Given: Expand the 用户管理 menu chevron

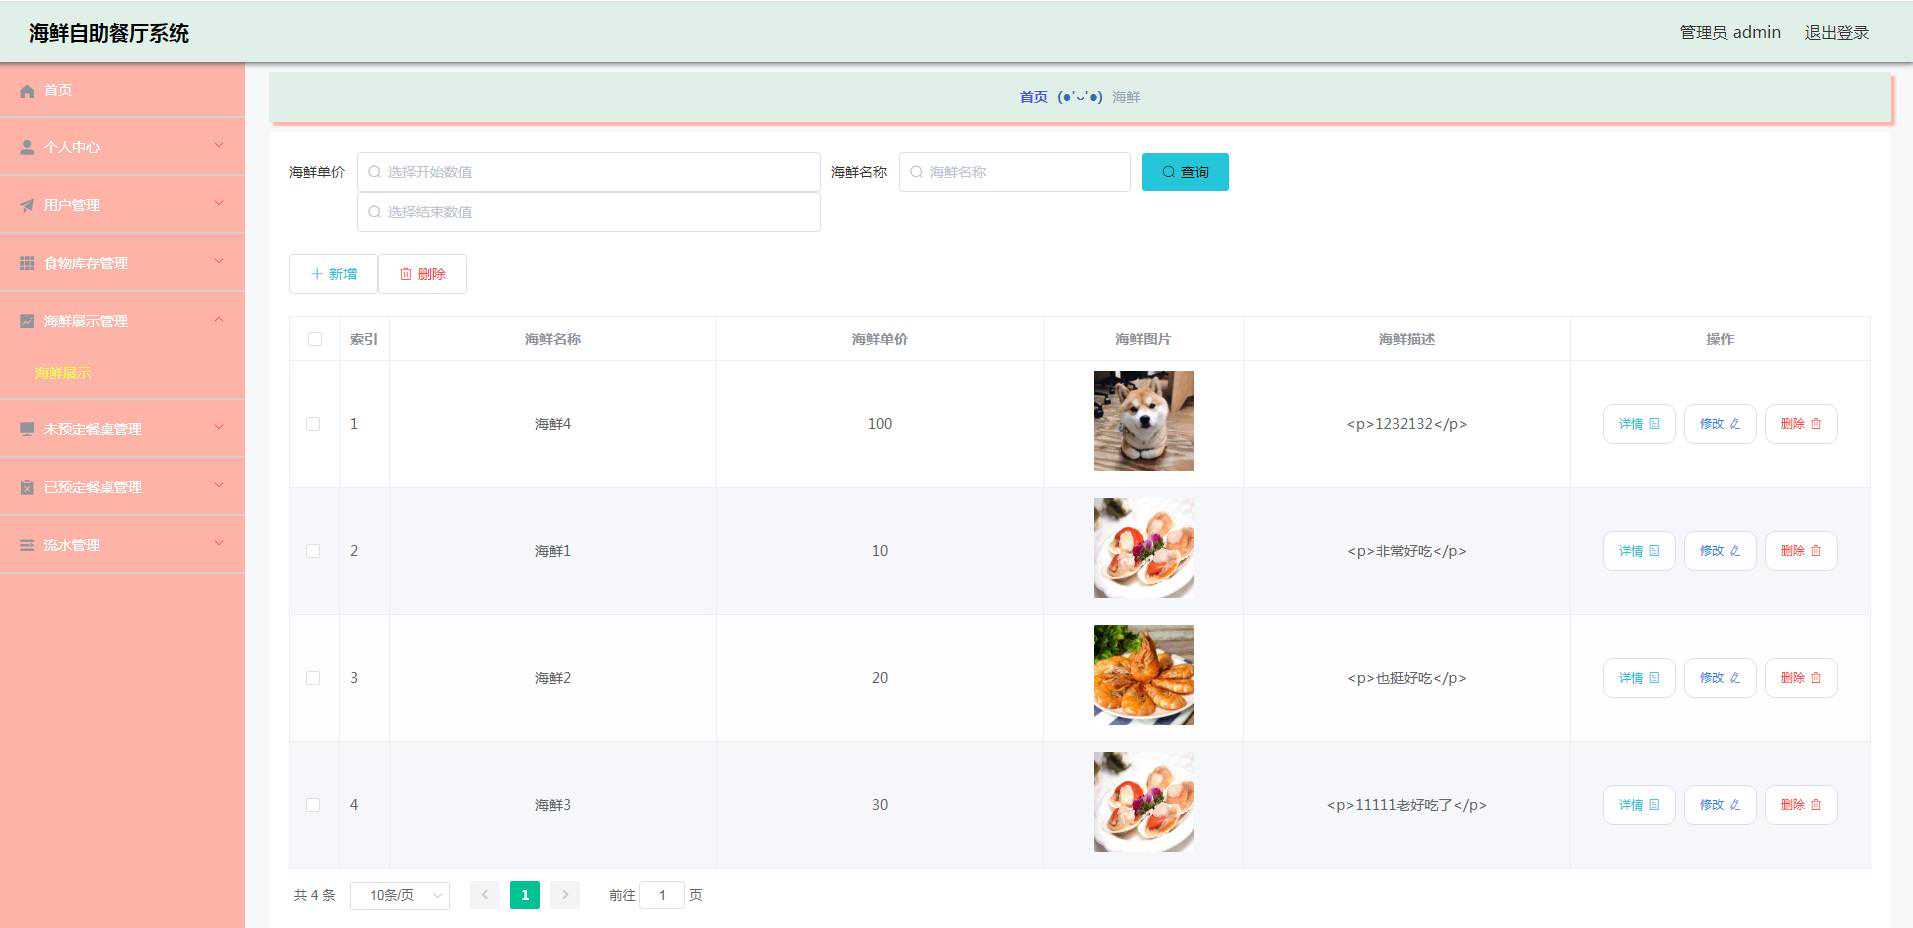Looking at the screenshot, I should [x=219, y=204].
